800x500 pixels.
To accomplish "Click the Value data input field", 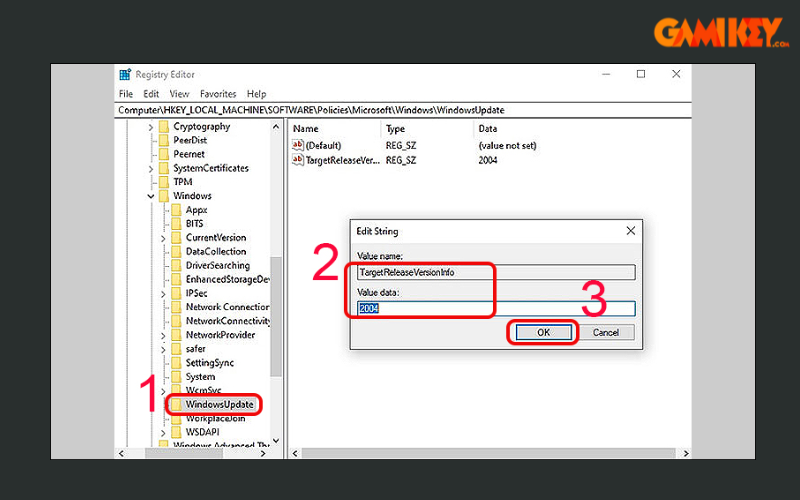I will 496,309.
